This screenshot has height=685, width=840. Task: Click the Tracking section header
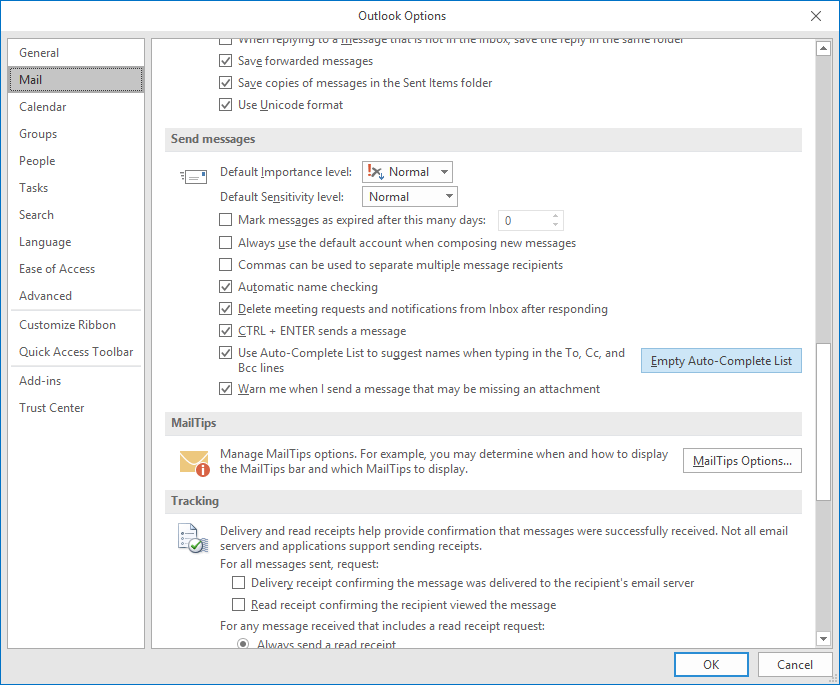click(483, 501)
